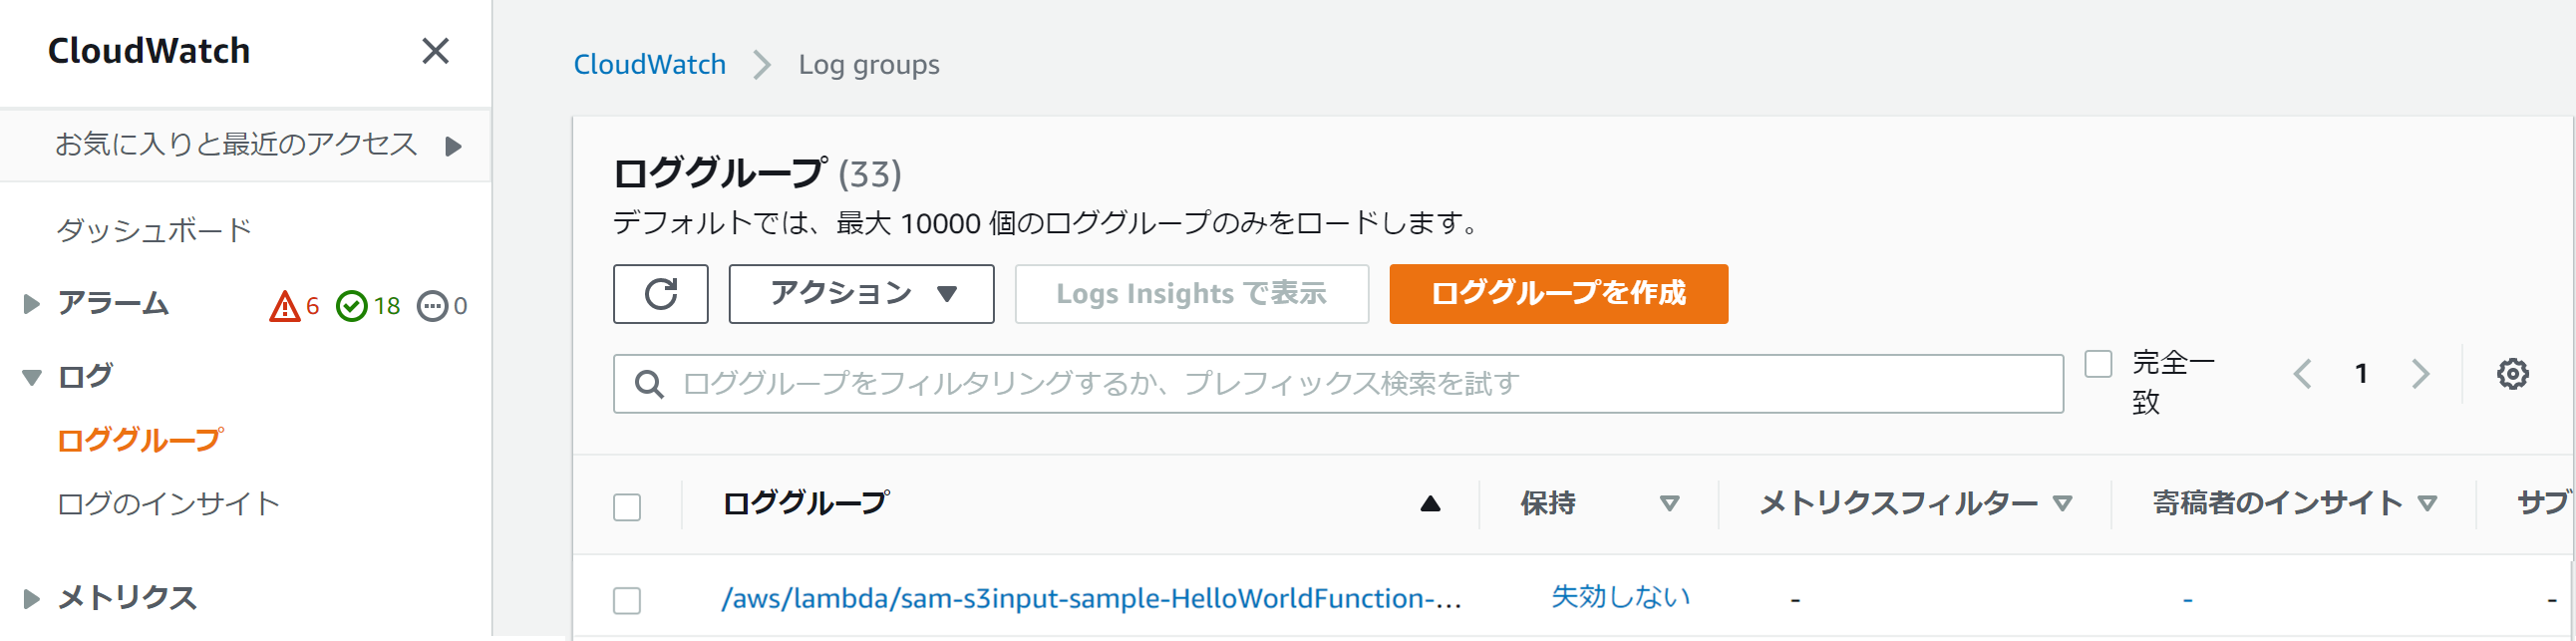The image size is (2576, 641).
Task: Open ダッシュボード from the sidebar
Action: (156, 228)
